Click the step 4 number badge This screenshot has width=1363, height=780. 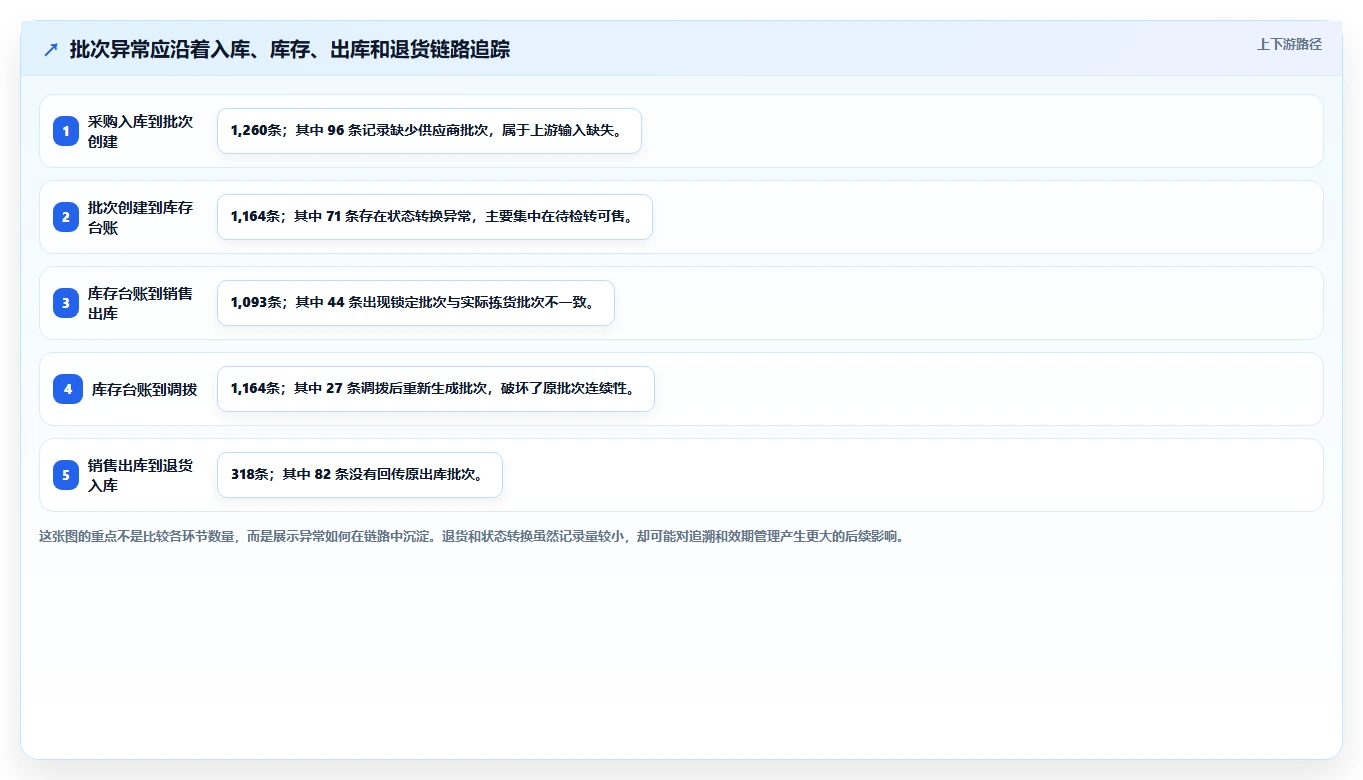point(68,389)
